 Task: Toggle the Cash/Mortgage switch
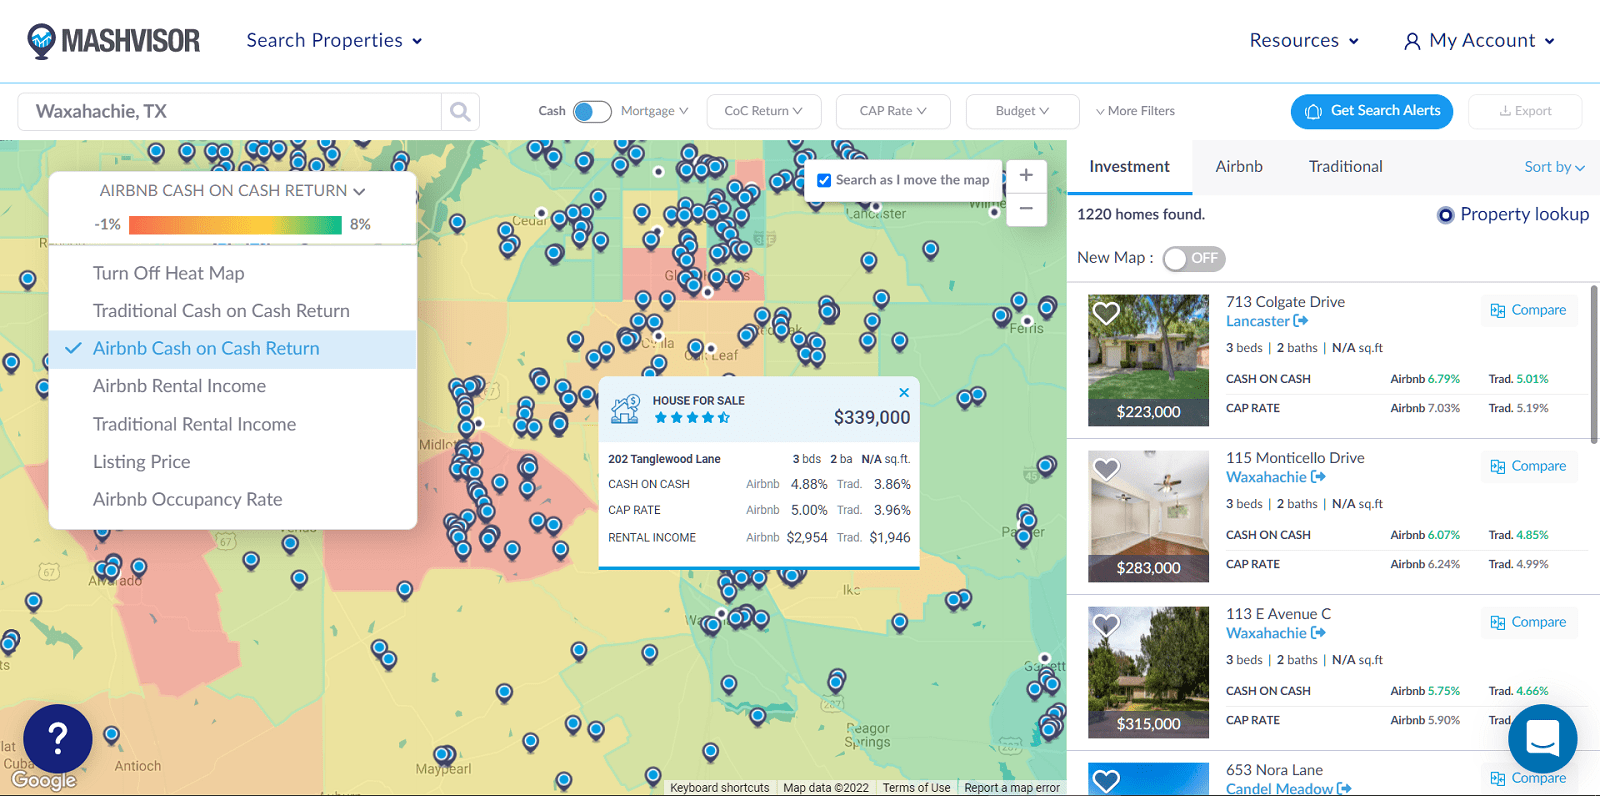pos(592,111)
